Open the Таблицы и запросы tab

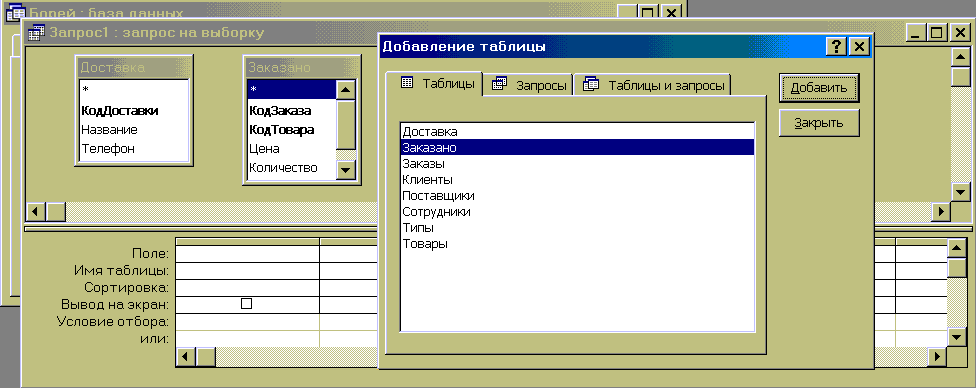[x=652, y=85]
